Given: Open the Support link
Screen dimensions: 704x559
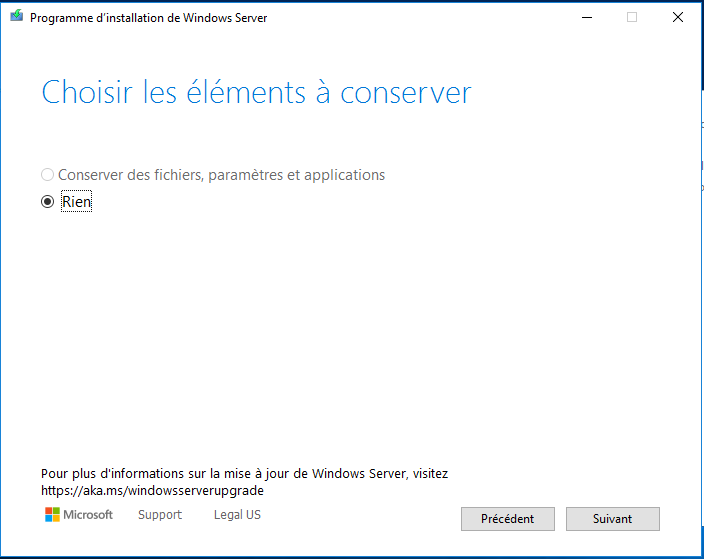Looking at the screenshot, I should pyautogui.click(x=160, y=515).
